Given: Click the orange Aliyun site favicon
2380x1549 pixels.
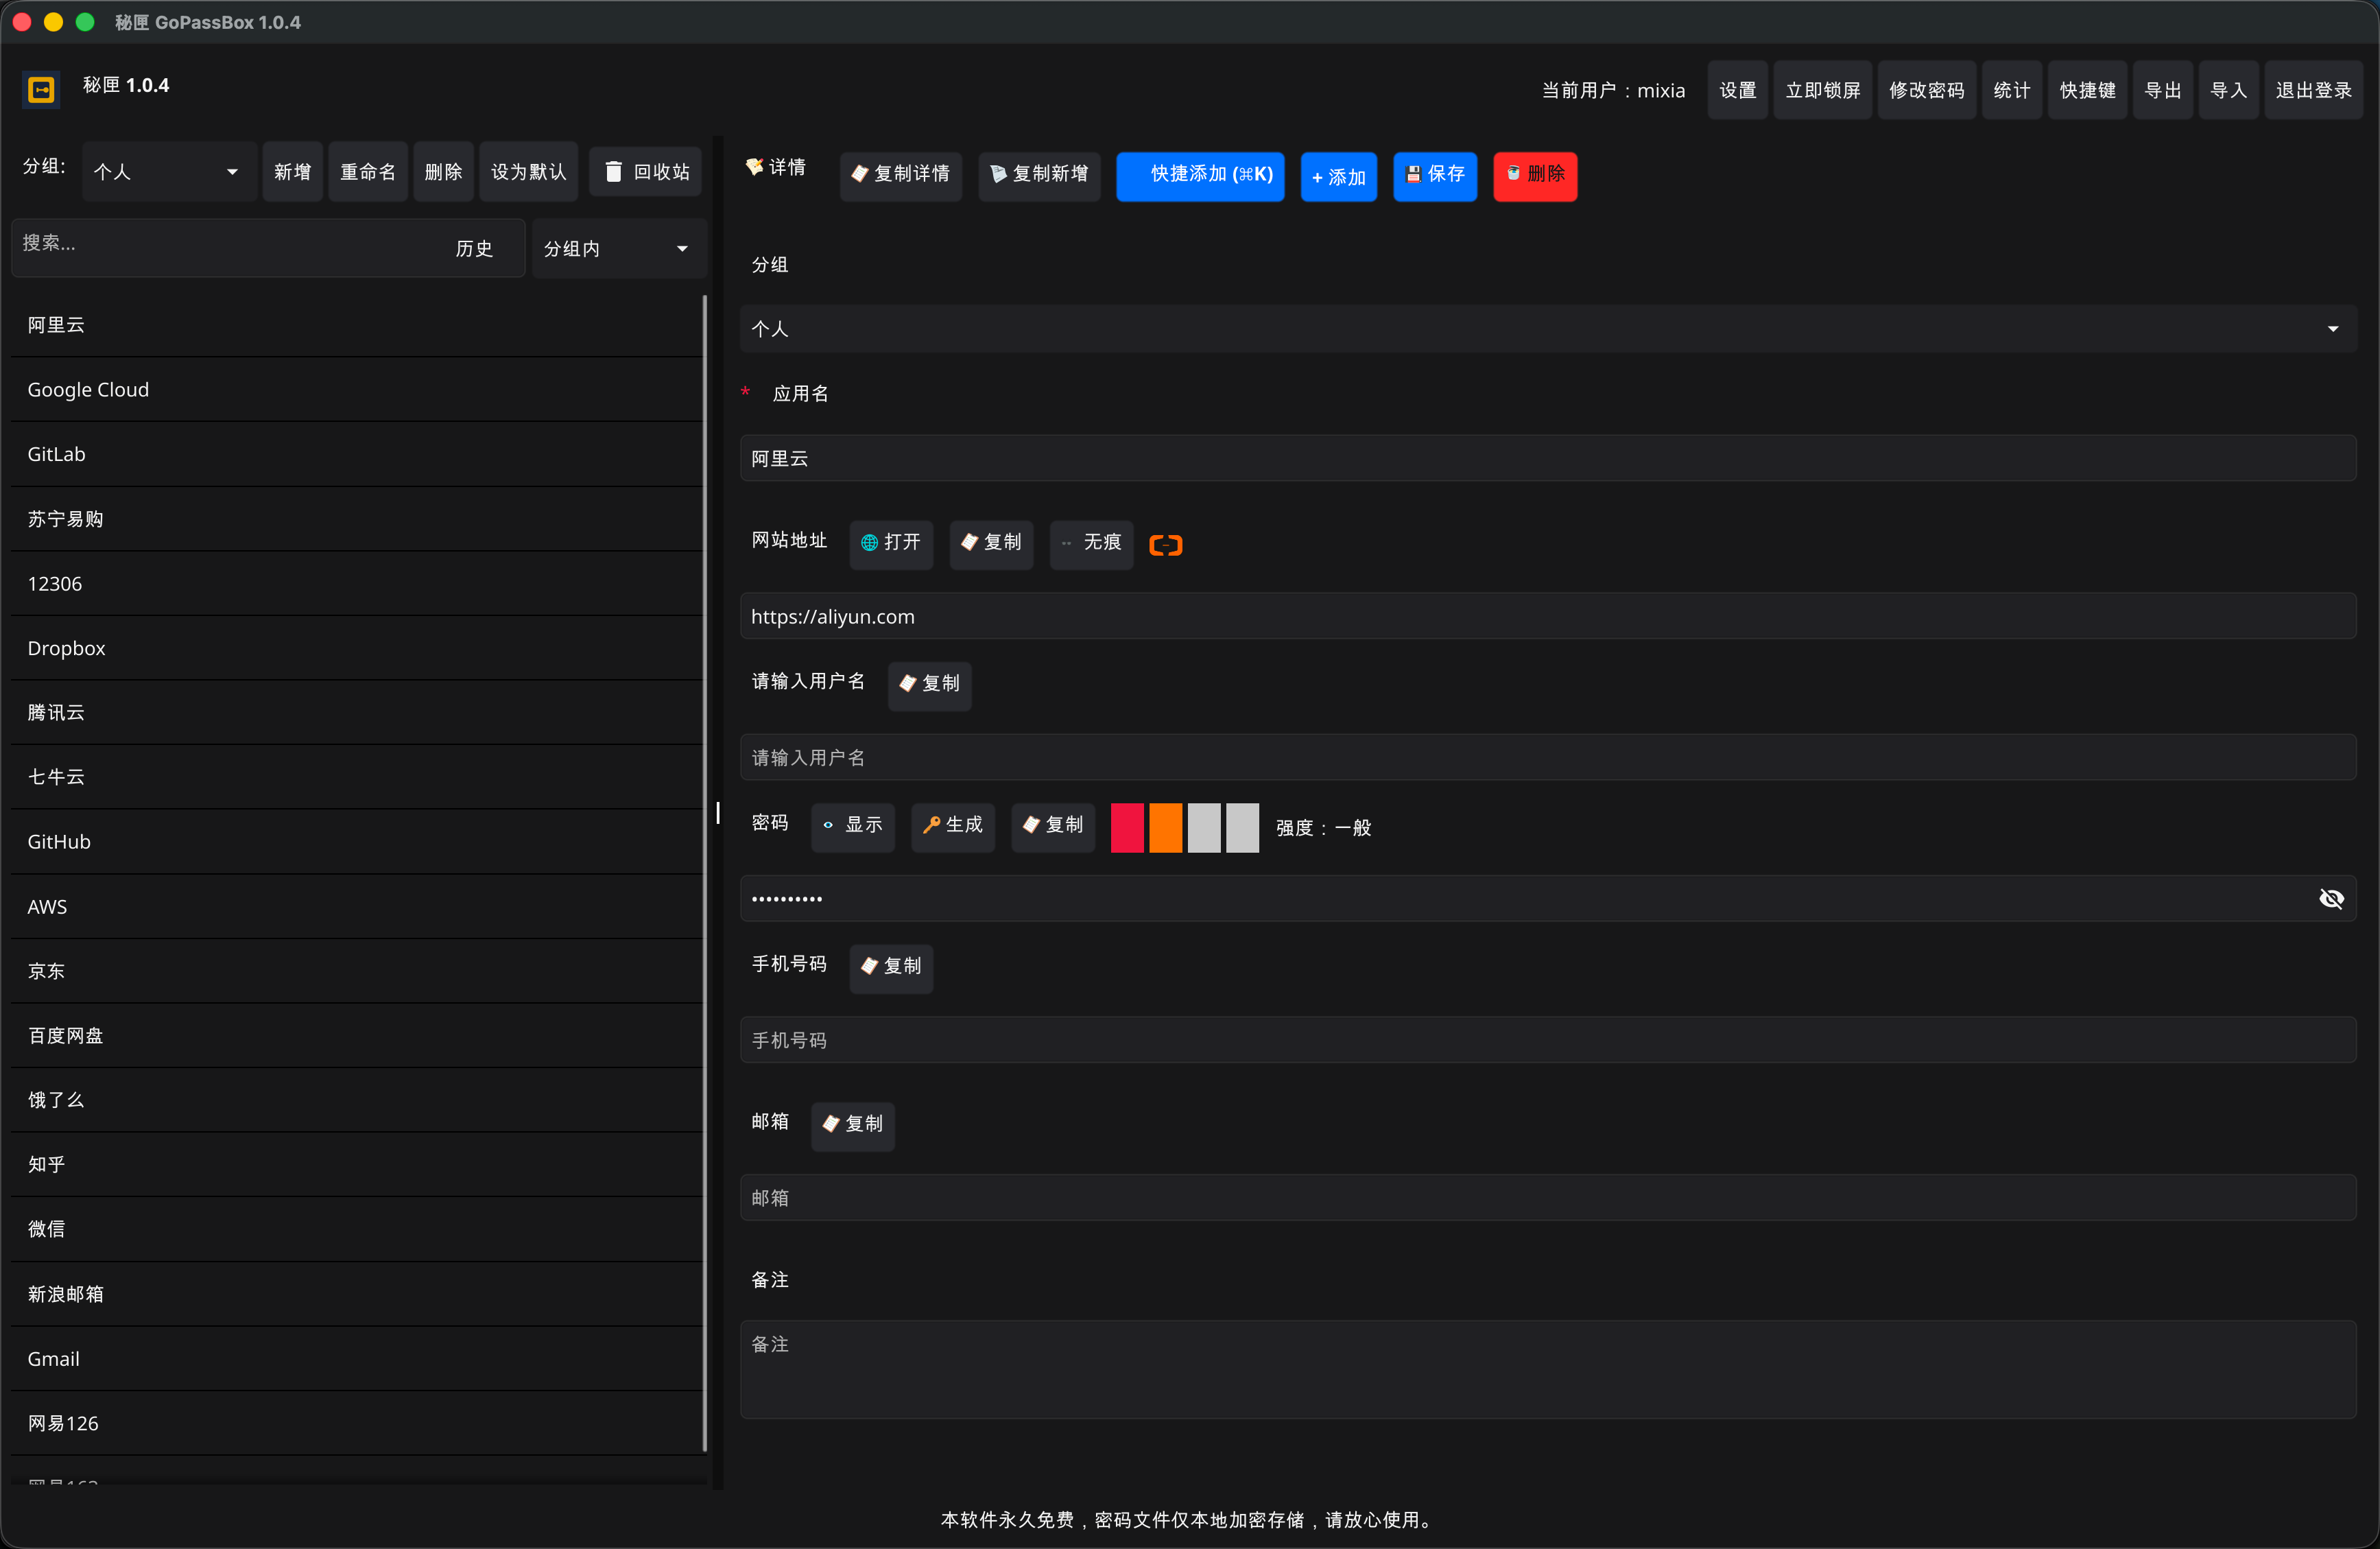Looking at the screenshot, I should [1165, 545].
